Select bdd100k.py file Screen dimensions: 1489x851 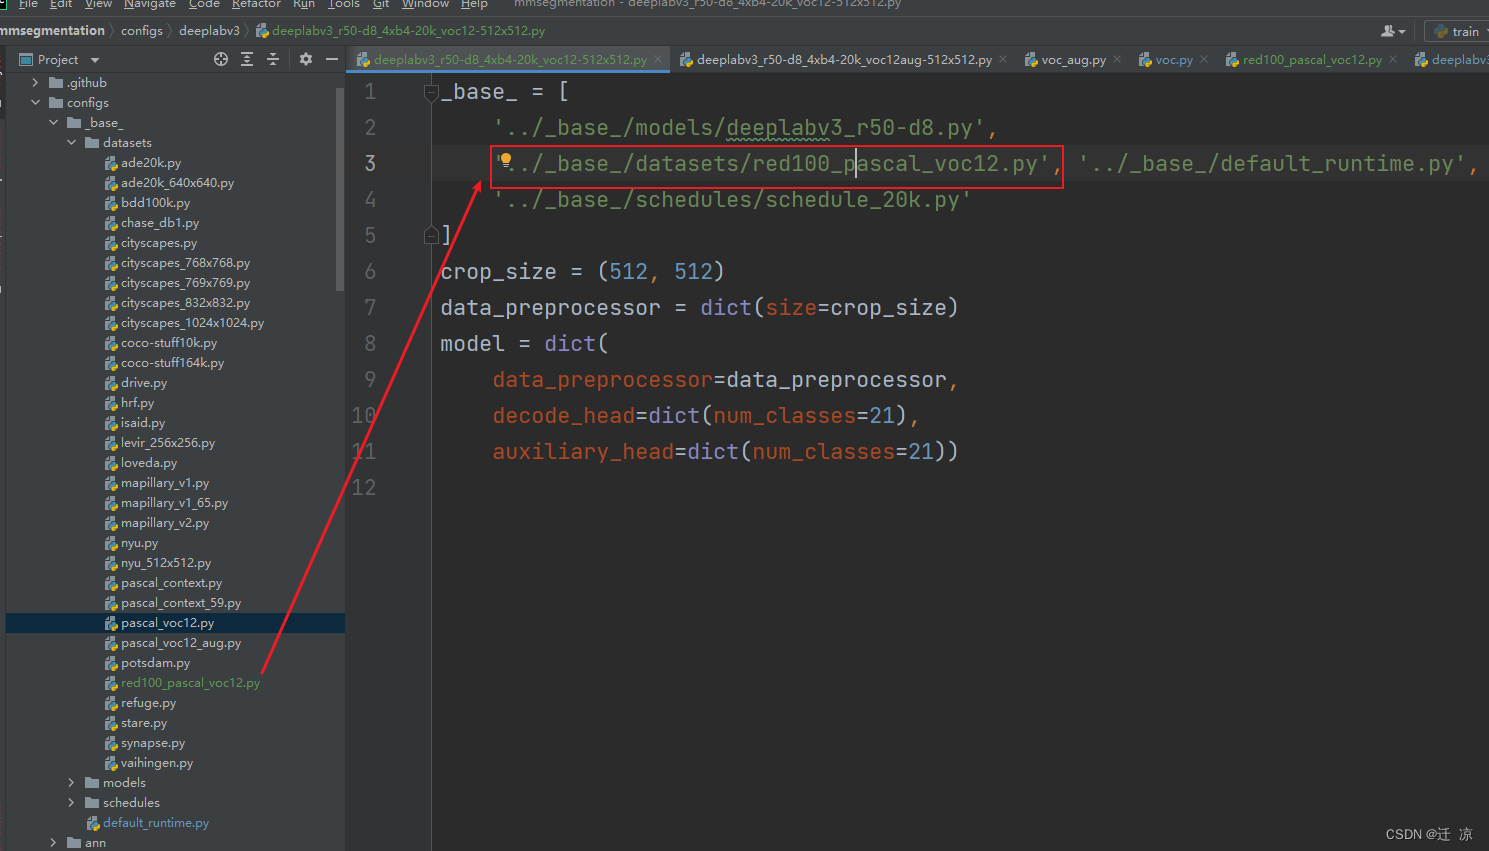[155, 203]
